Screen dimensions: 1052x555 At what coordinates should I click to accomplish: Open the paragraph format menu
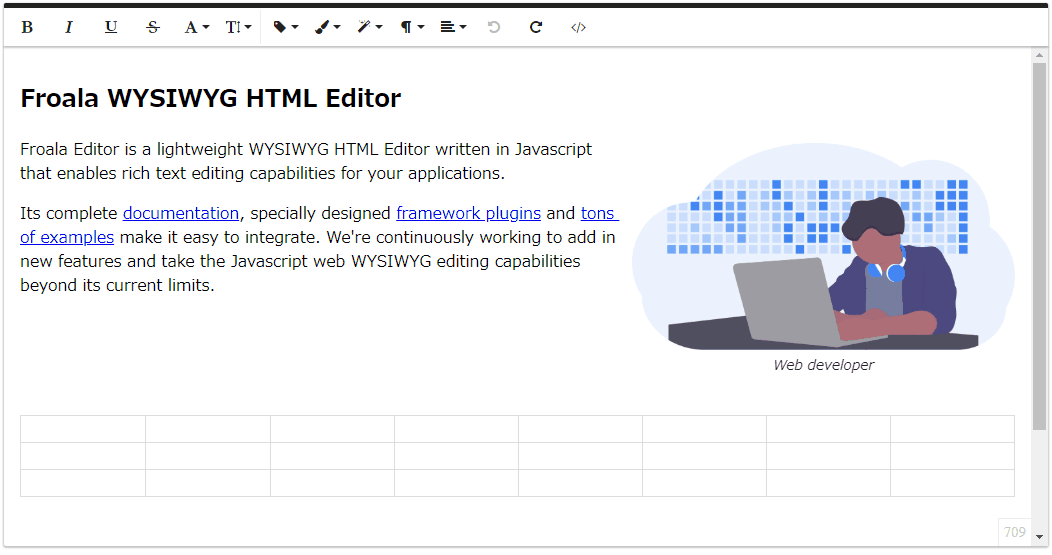pos(412,27)
